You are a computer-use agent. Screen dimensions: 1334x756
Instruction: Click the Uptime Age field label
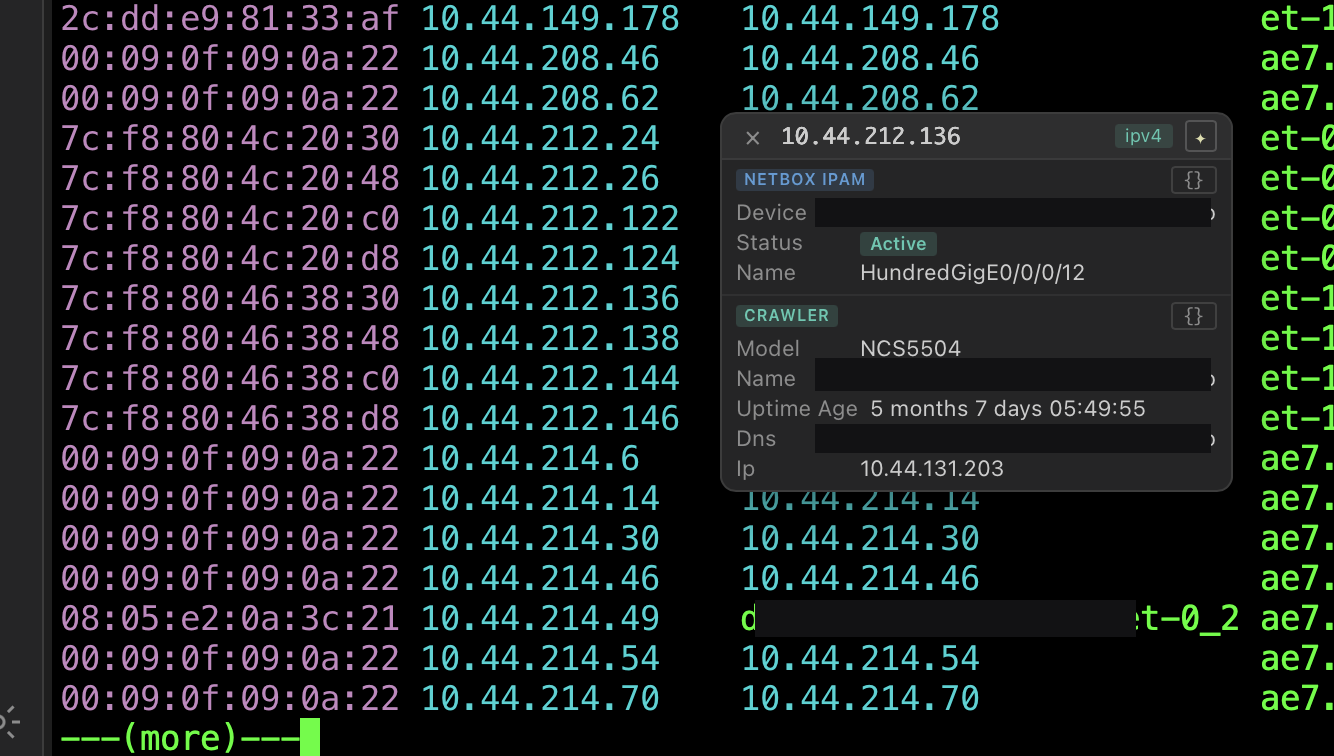pos(797,408)
